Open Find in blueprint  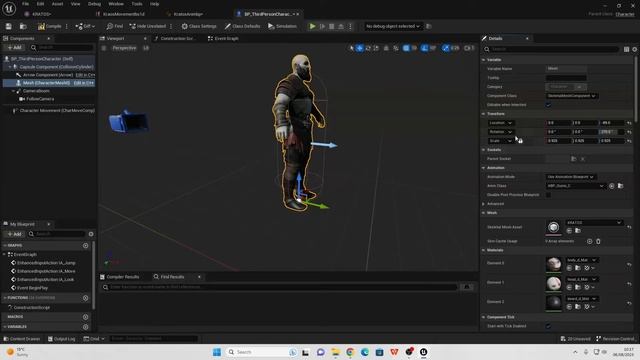pyautogui.click(x=115, y=26)
